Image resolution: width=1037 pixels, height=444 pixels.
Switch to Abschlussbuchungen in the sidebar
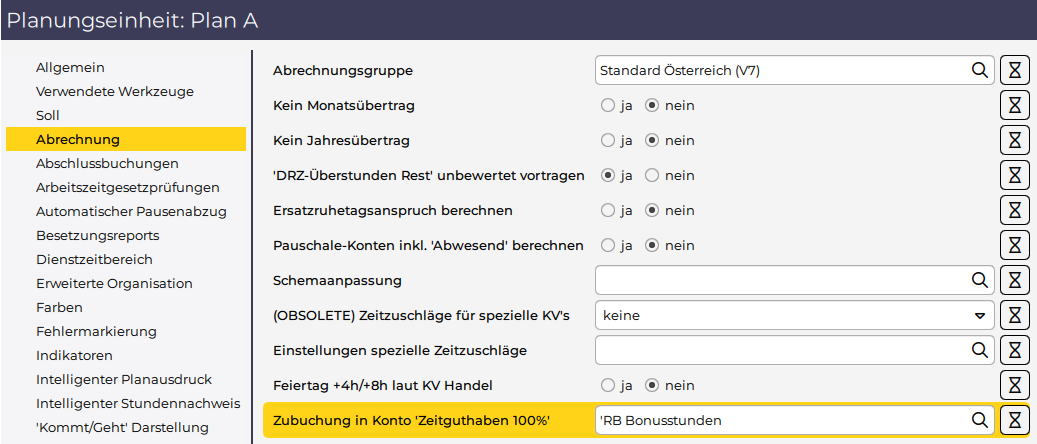click(x=107, y=163)
